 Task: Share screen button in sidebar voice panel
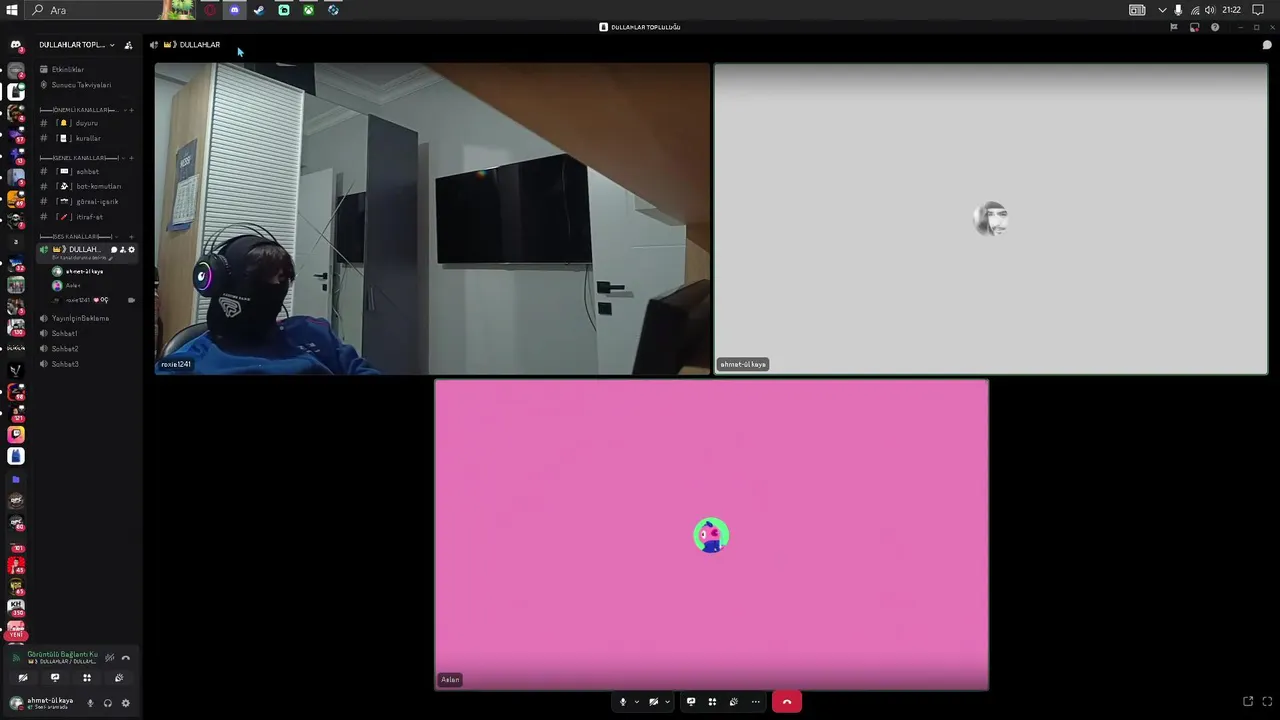pyautogui.click(x=55, y=678)
